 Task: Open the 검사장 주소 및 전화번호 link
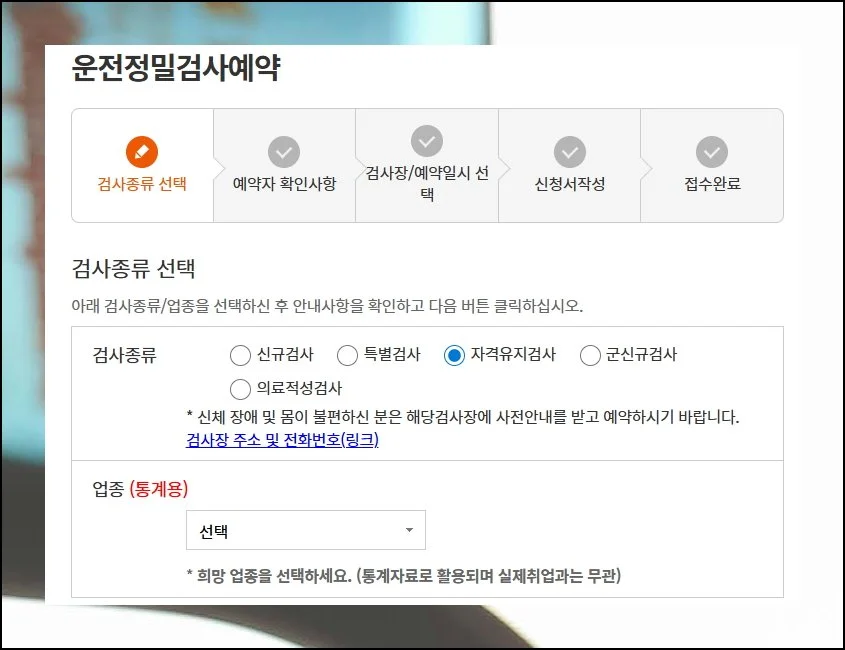(282, 440)
